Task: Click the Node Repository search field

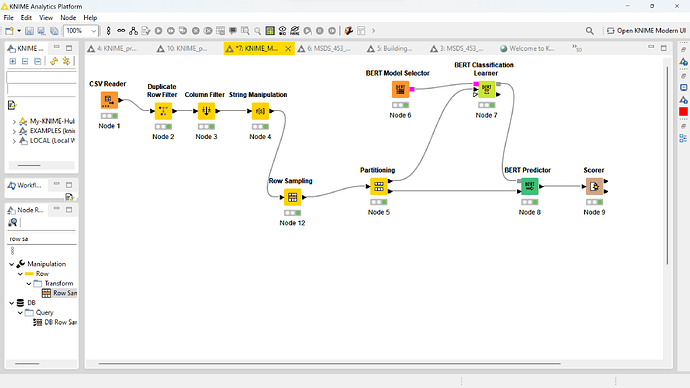Action: click(42, 239)
